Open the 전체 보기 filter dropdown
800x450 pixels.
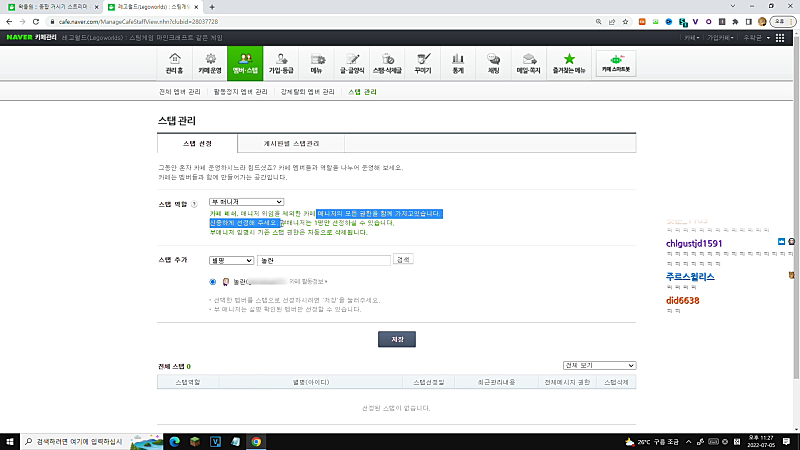tap(599, 366)
